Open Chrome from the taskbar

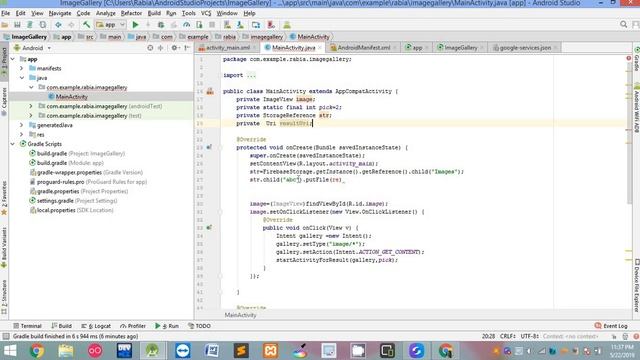[36, 351]
